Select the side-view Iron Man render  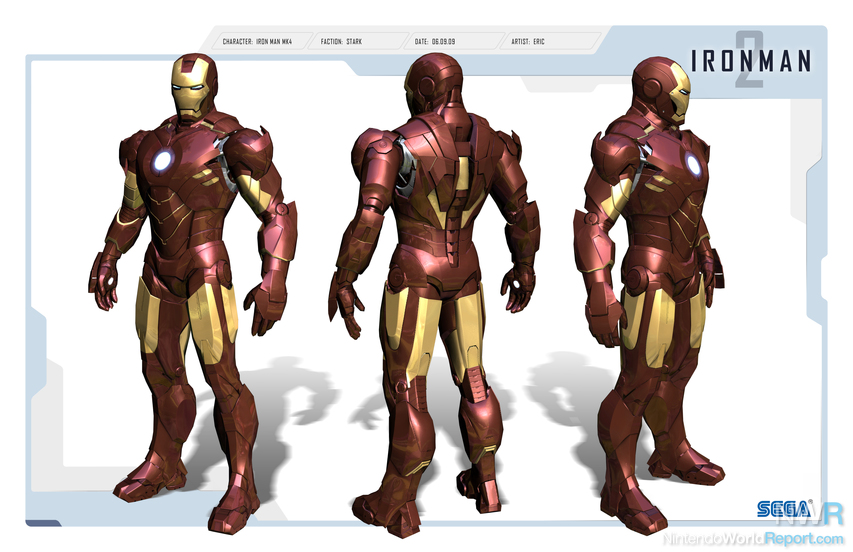coord(649,295)
